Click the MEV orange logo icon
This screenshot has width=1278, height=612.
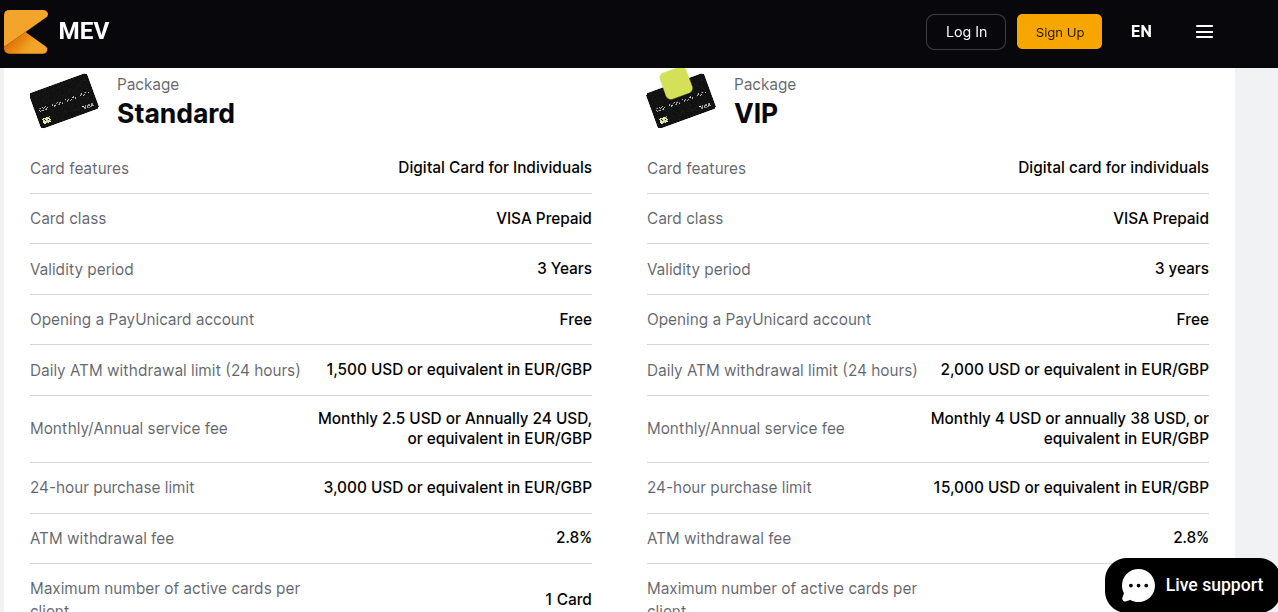pyautogui.click(x=25, y=31)
